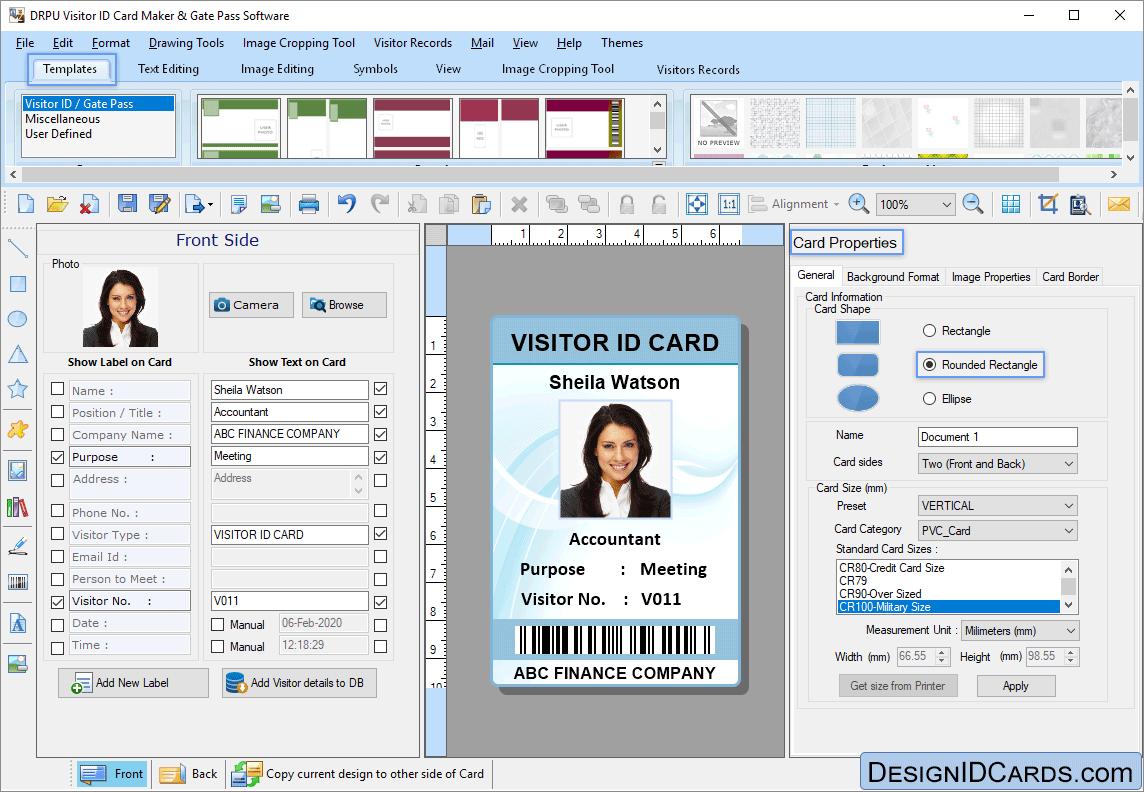The height and width of the screenshot is (792, 1144).
Task: Check the Name label checkbox
Action: pos(58,389)
